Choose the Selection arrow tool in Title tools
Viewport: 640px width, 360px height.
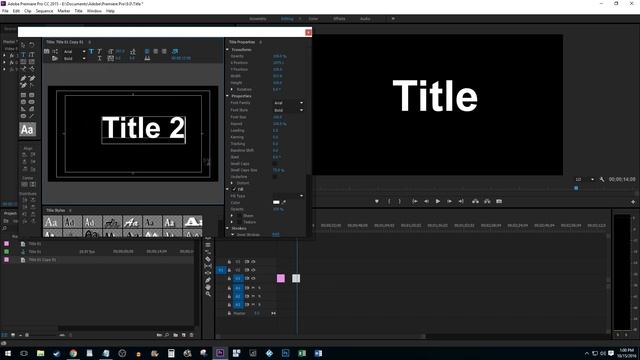pos(23,45)
